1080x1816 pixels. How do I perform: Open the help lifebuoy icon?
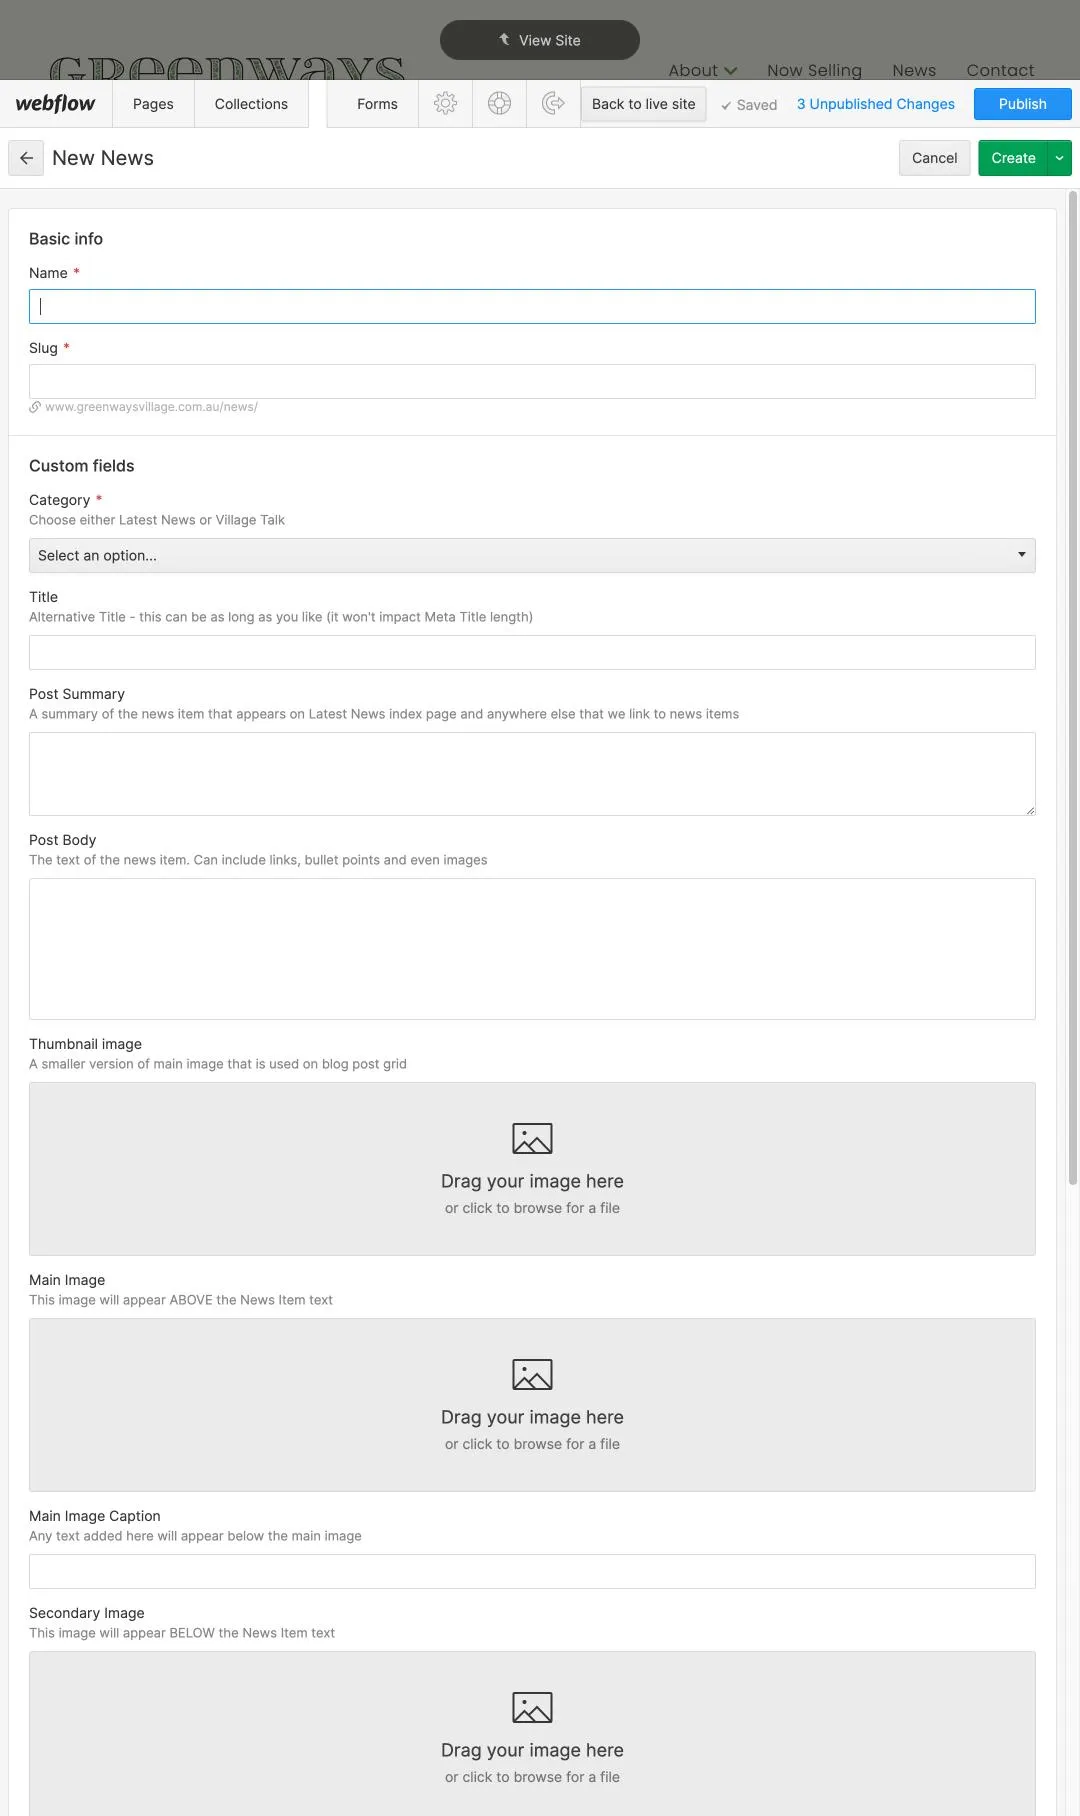499,103
